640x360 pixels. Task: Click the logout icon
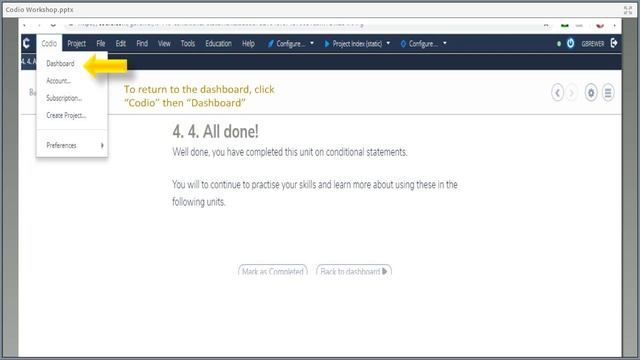(614, 43)
